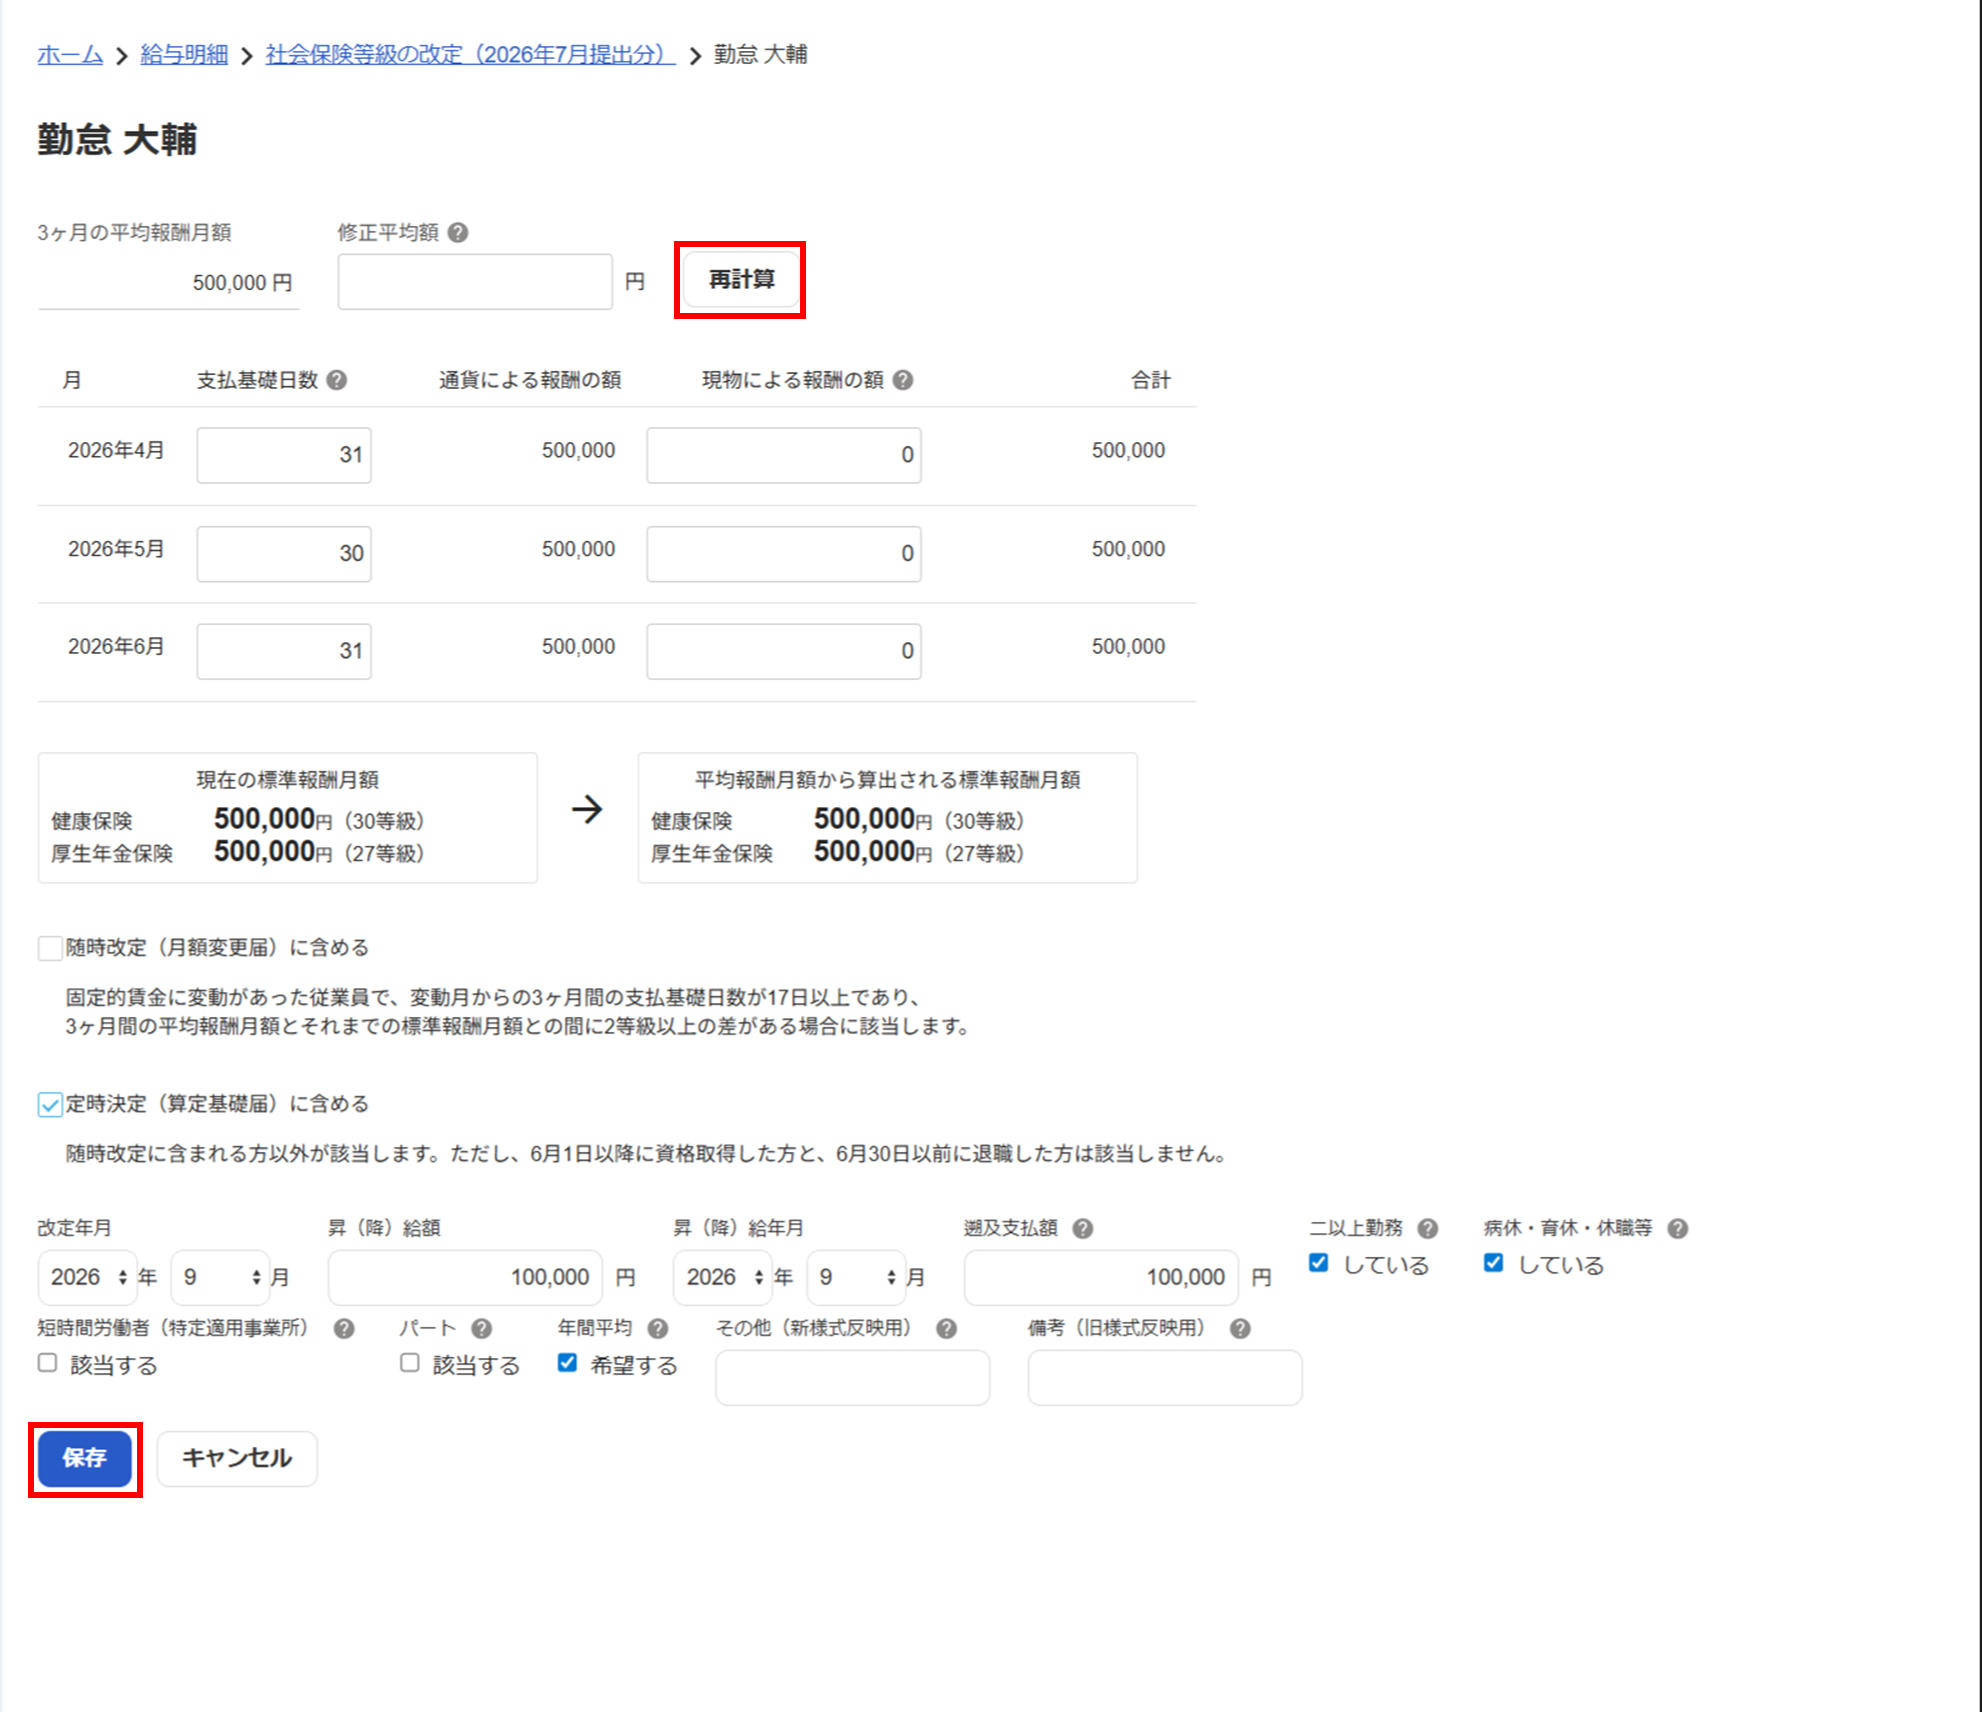The height and width of the screenshot is (1712, 1982).
Task: Click help icon beside 支払基礎日数 header
Action: (x=337, y=380)
